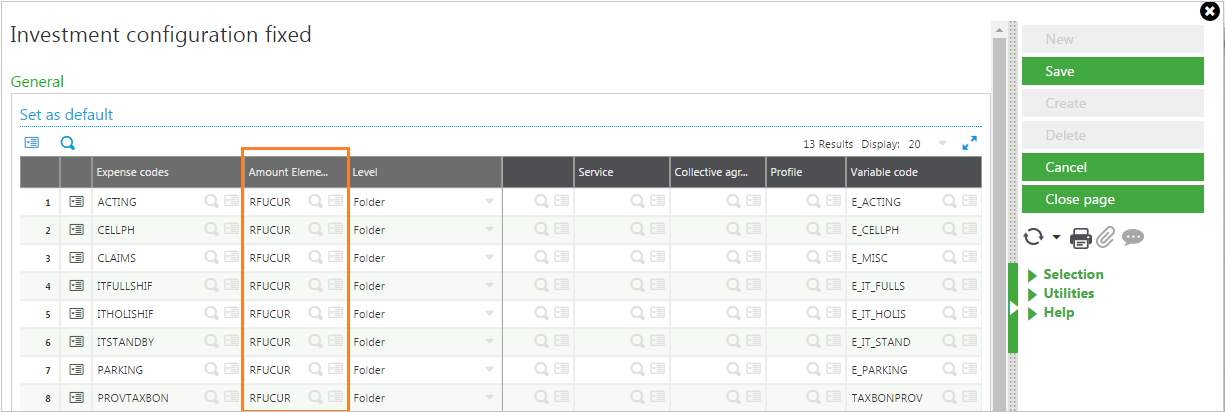Click the grid search magnifier icon
Viewport: 1225px width, 412px height.
click(x=68, y=143)
